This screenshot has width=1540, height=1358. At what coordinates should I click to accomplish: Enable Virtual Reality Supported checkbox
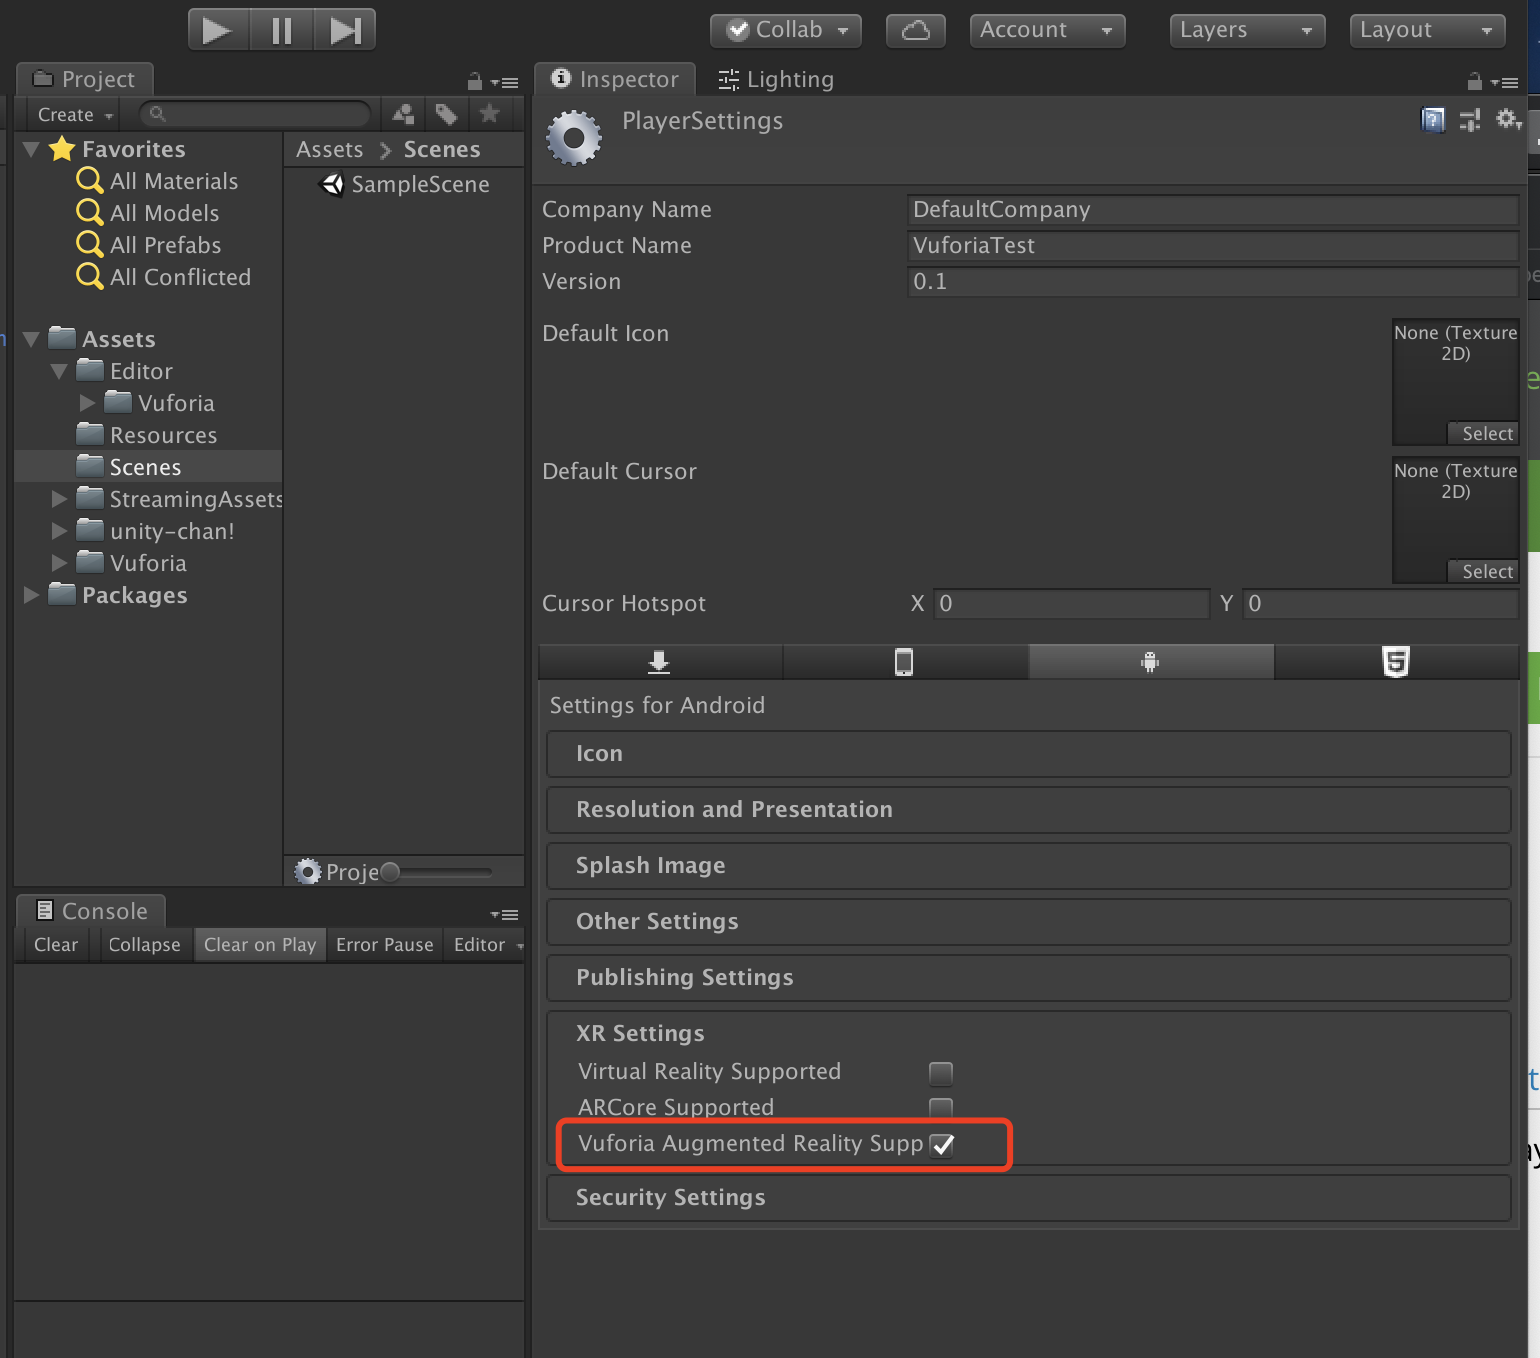[941, 1073]
